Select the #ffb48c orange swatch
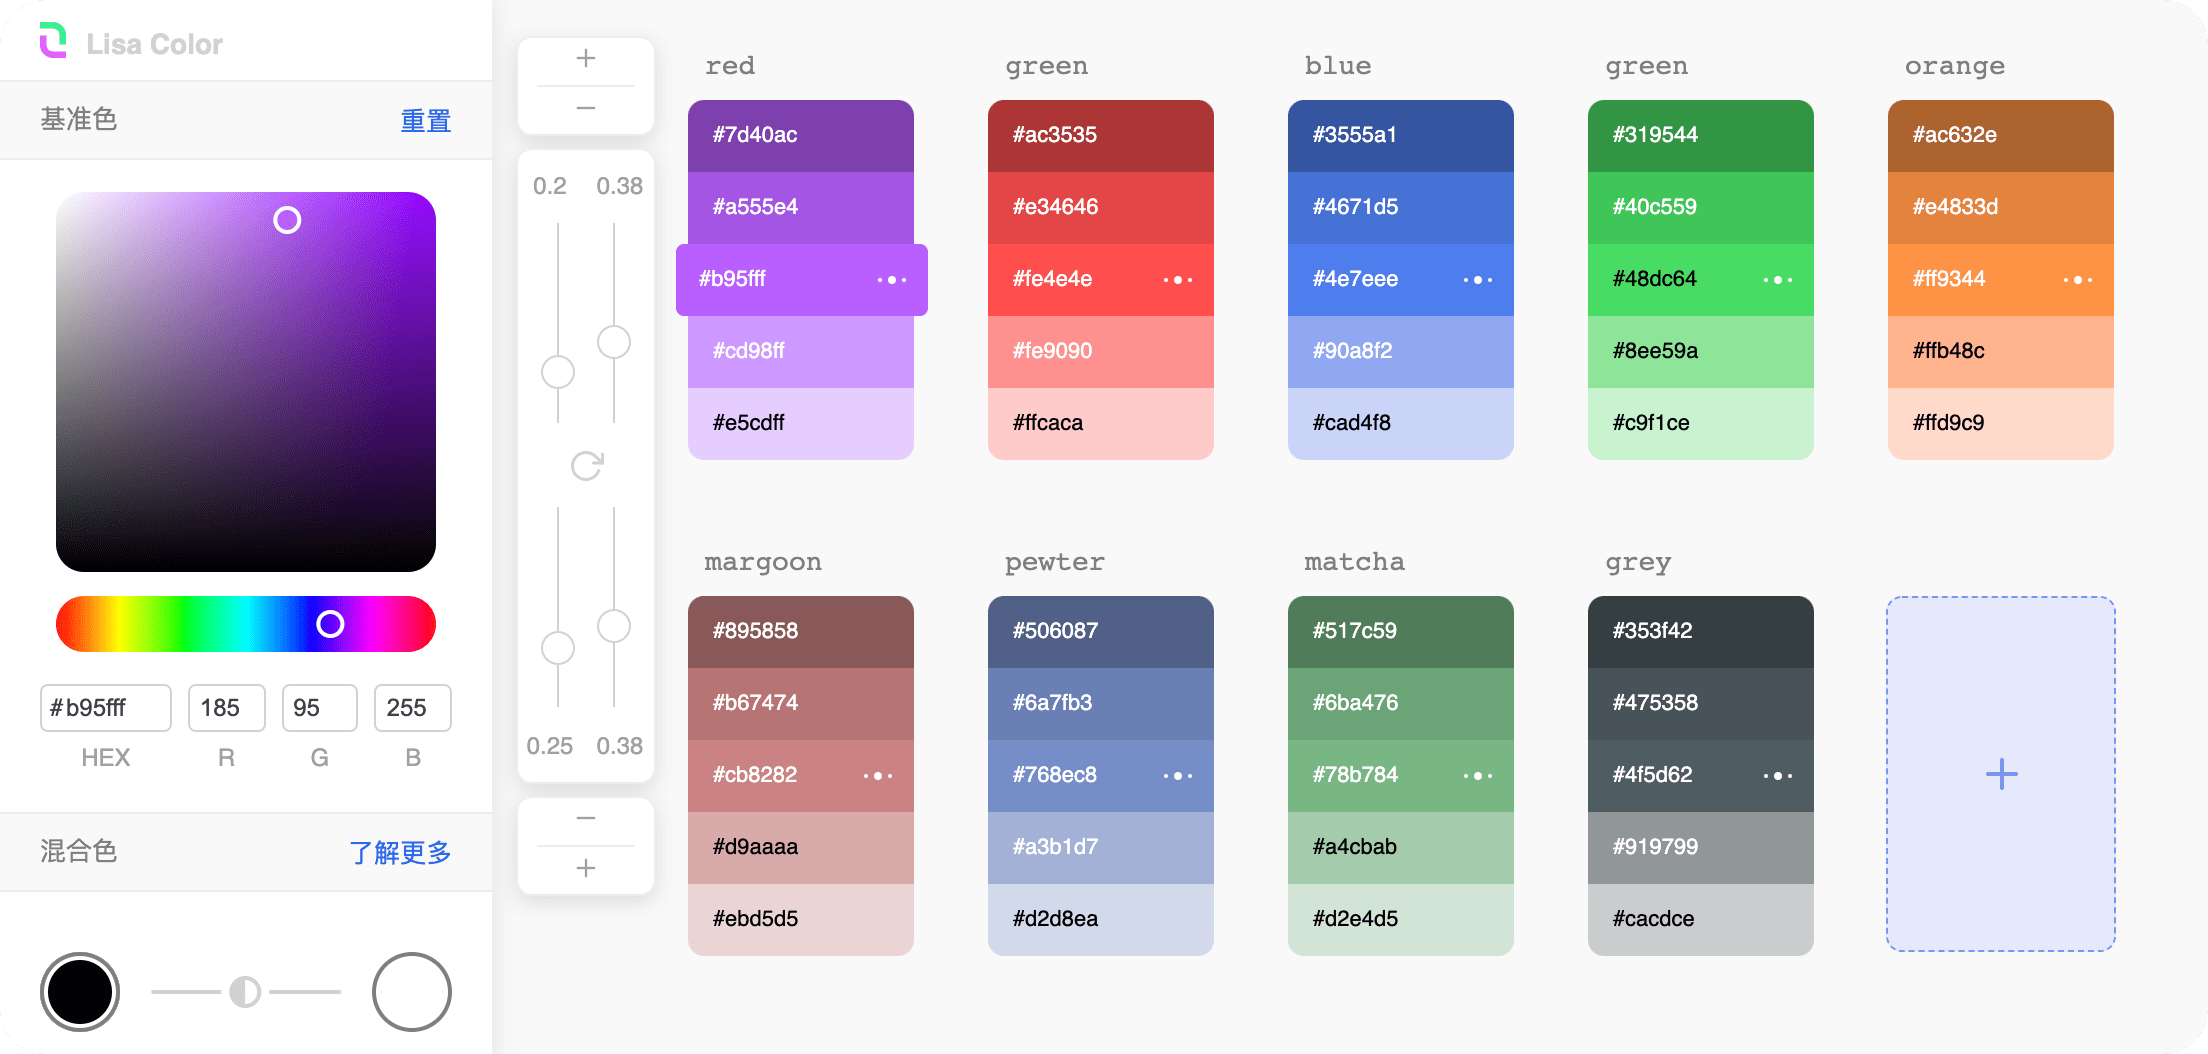 tap(2000, 351)
